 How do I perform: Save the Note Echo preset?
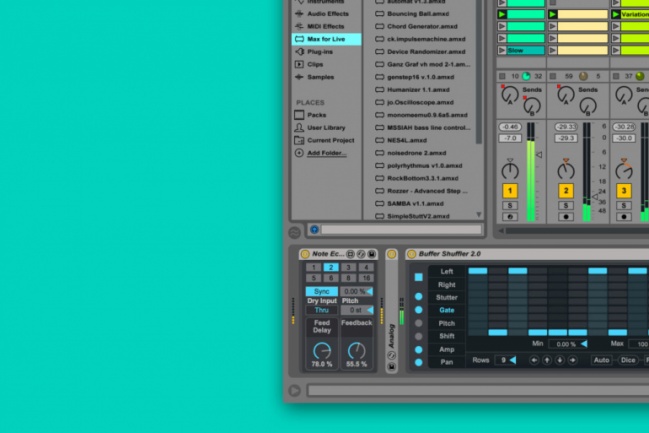pos(372,254)
